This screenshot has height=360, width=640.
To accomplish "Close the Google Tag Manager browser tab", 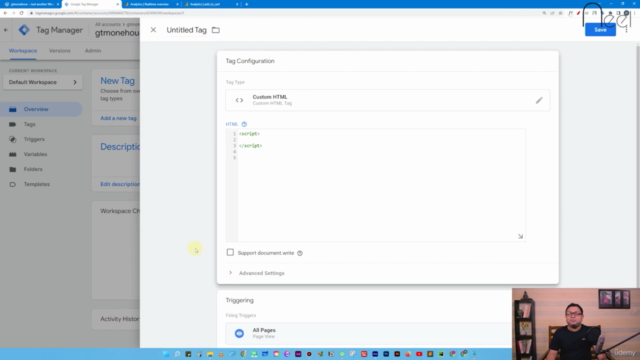I will [118, 4].
